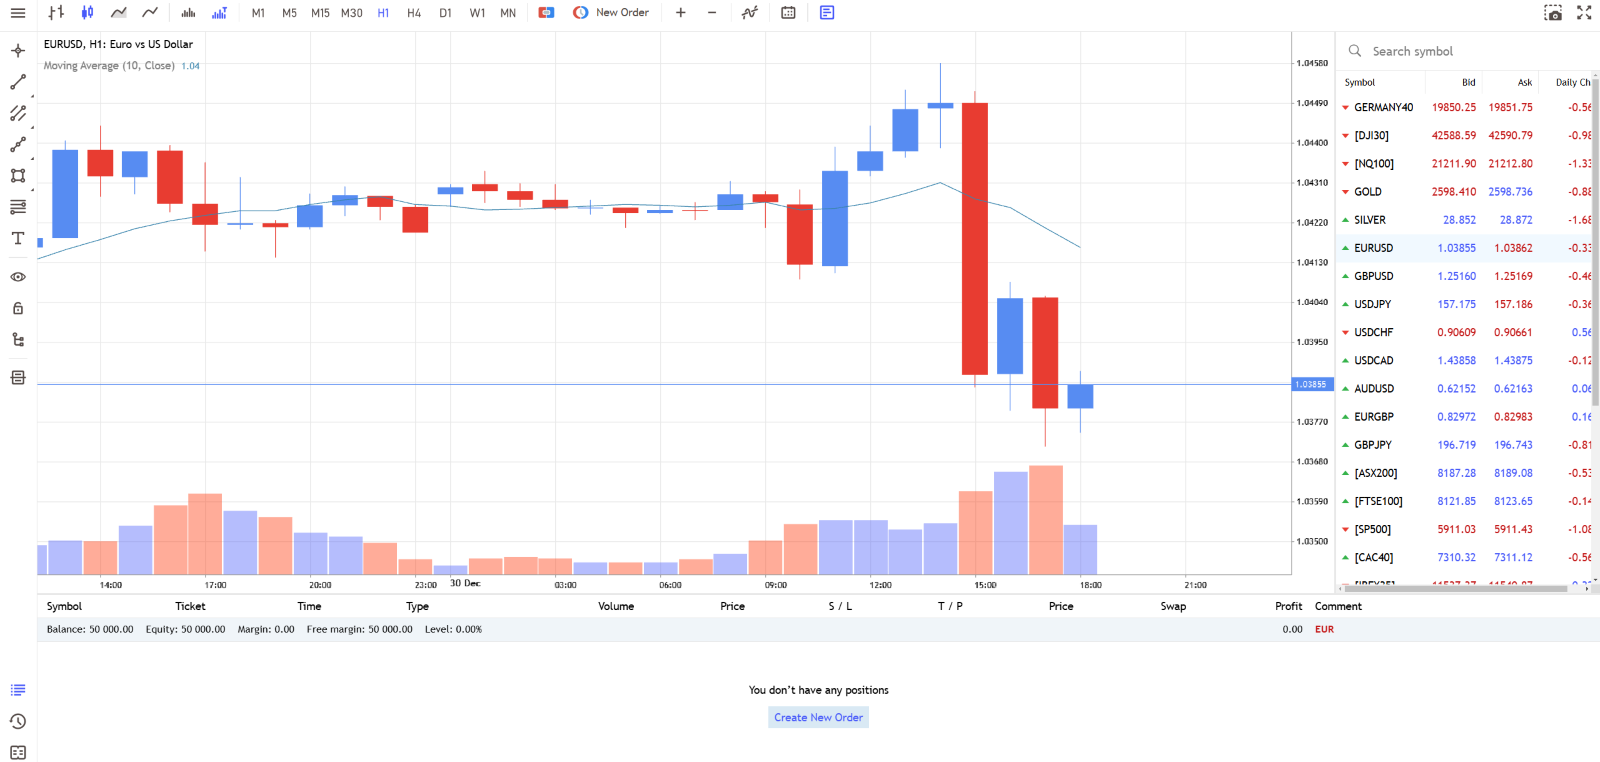This screenshot has height=762, width=1600.
Task: Click the Market Watch horizontal scrollbar
Action: tap(1455, 589)
